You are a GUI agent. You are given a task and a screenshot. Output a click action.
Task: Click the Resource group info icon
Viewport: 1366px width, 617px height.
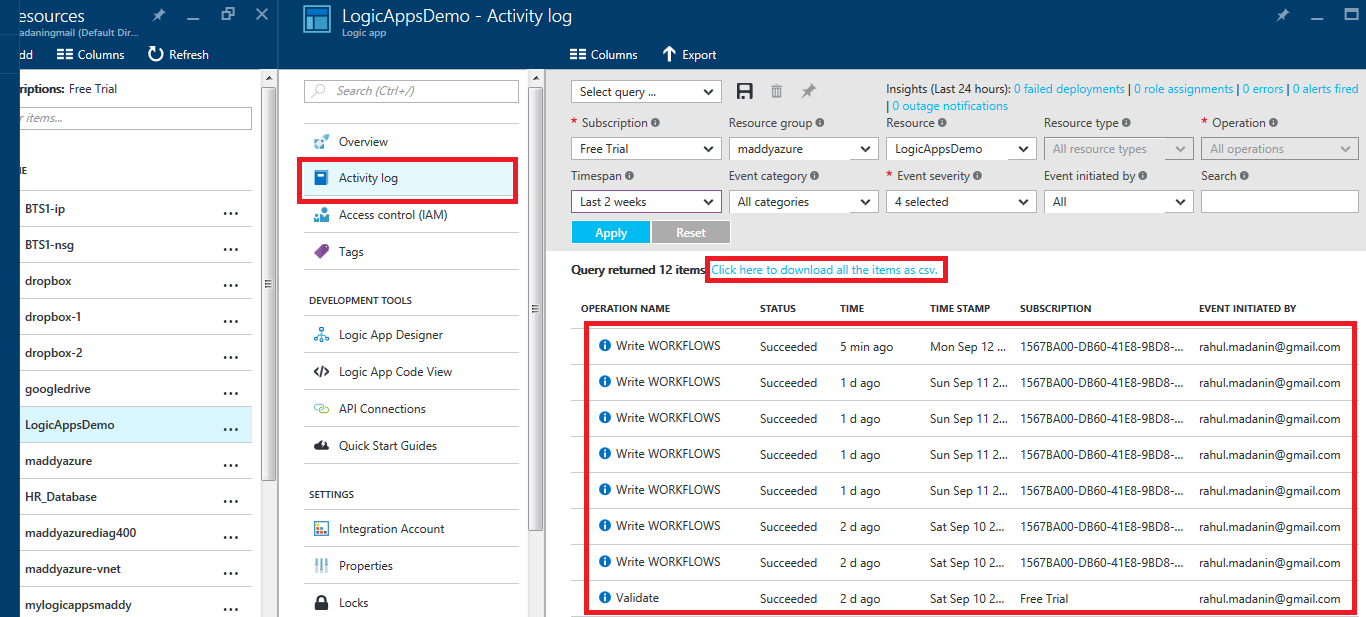coord(820,123)
